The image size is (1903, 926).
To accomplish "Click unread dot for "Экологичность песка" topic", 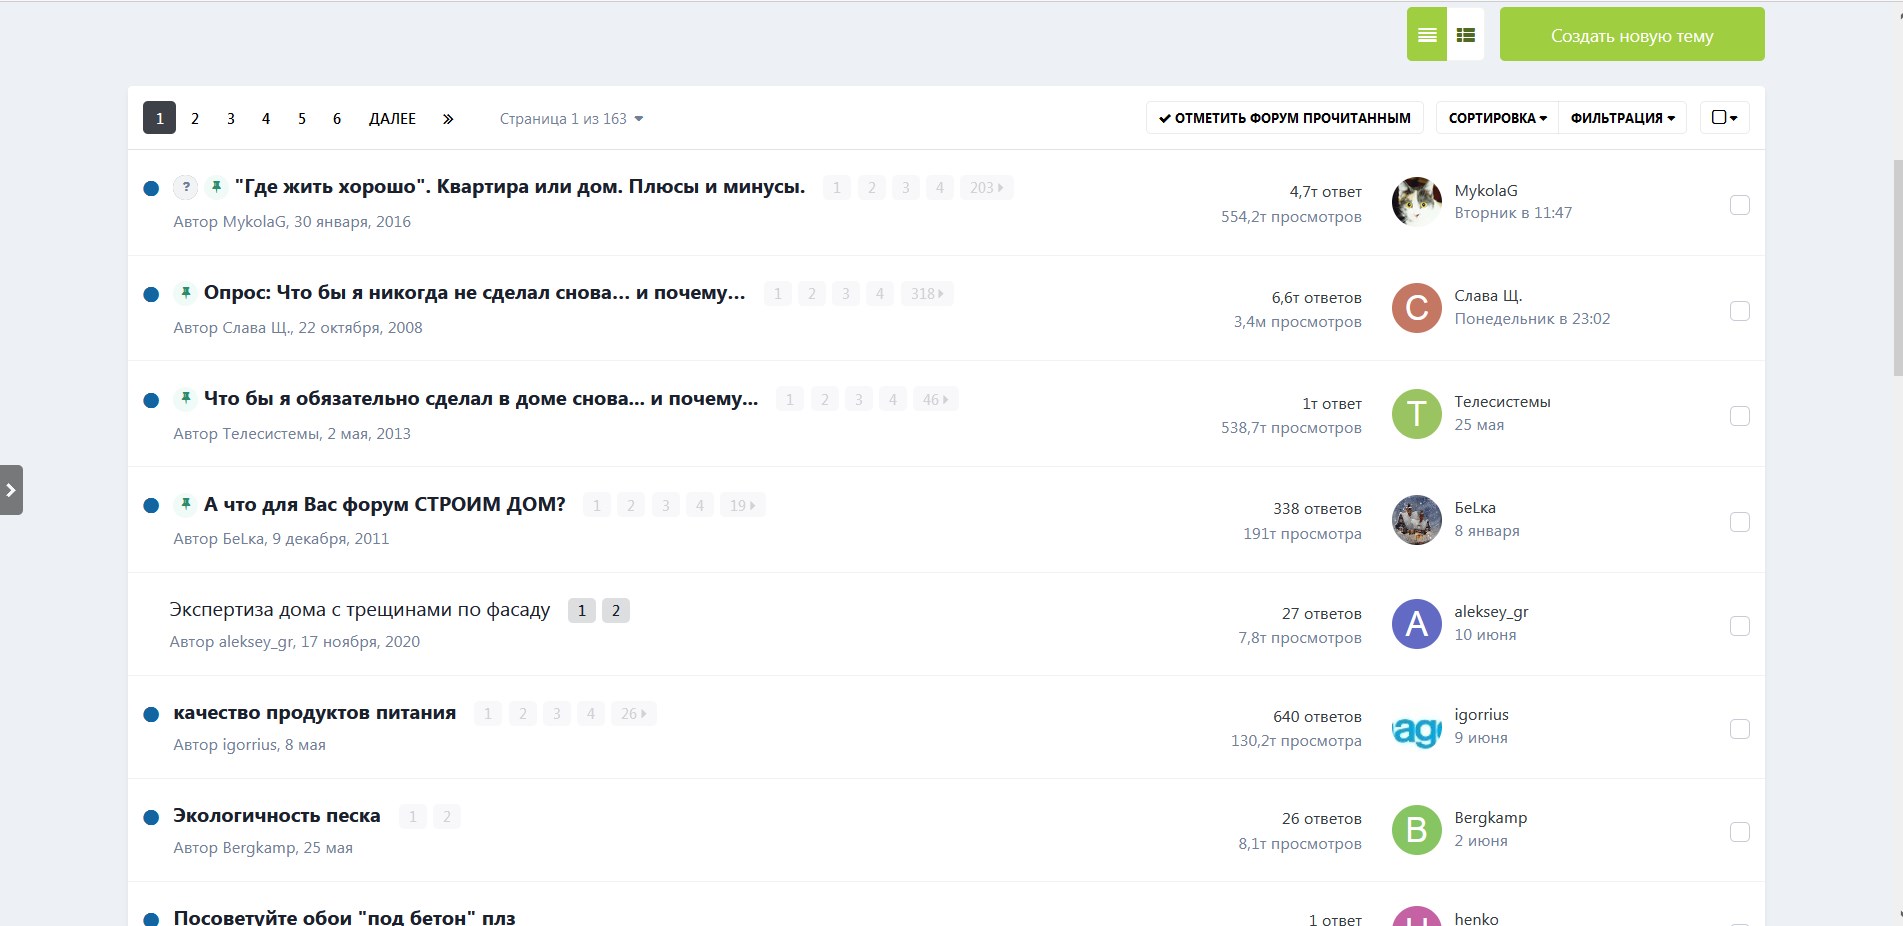I will click(151, 817).
